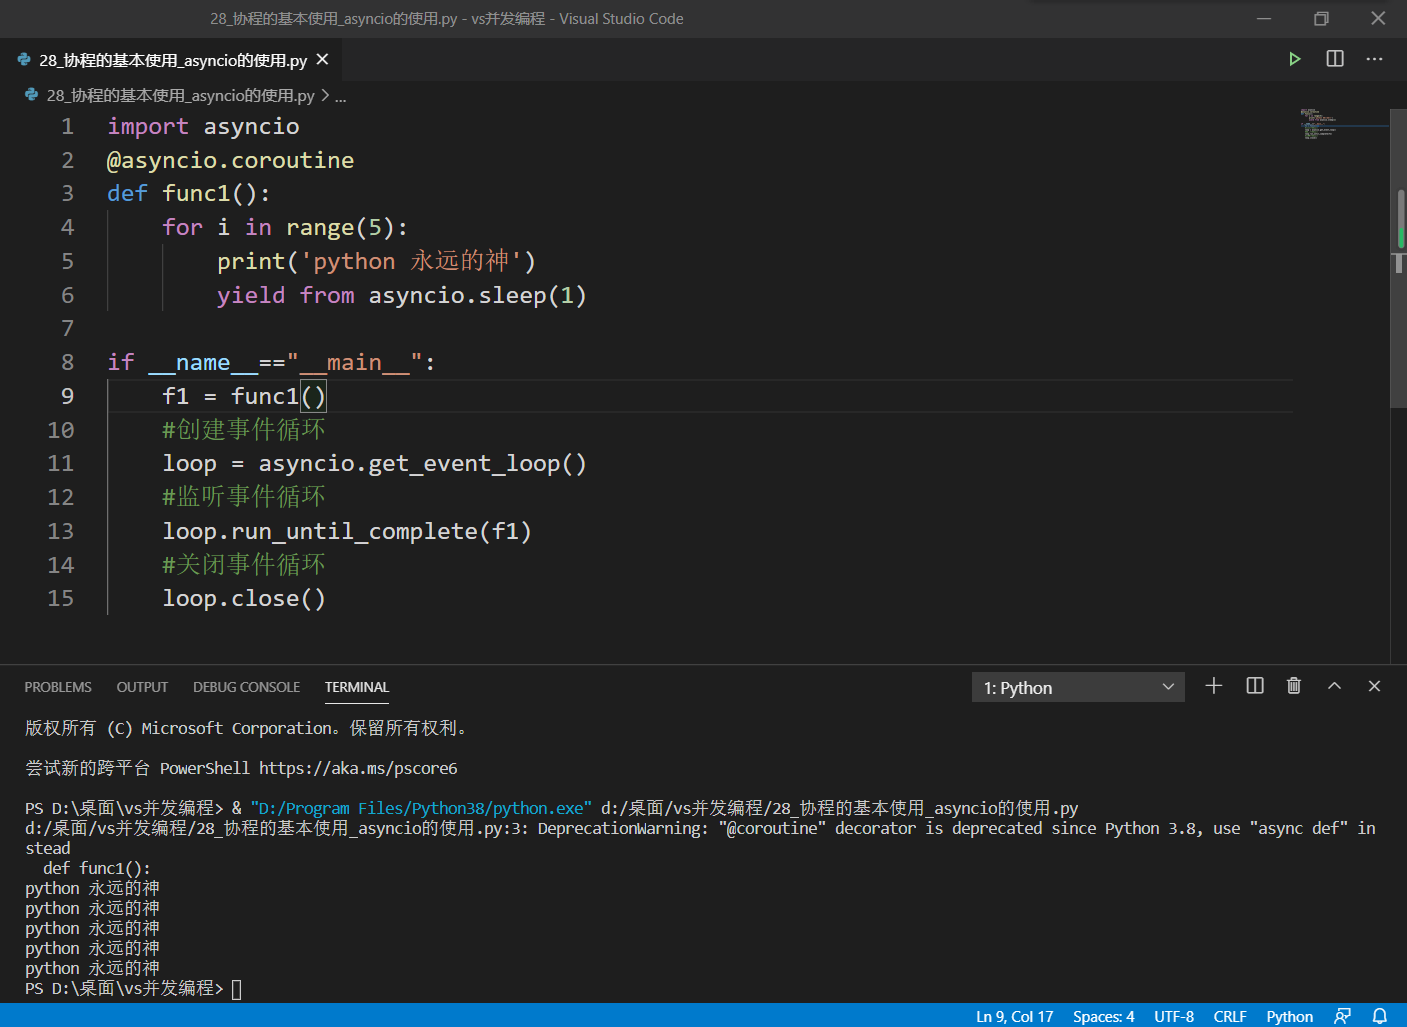Click 'loop.close()' on line 15
1407x1027 pixels.
(x=244, y=598)
